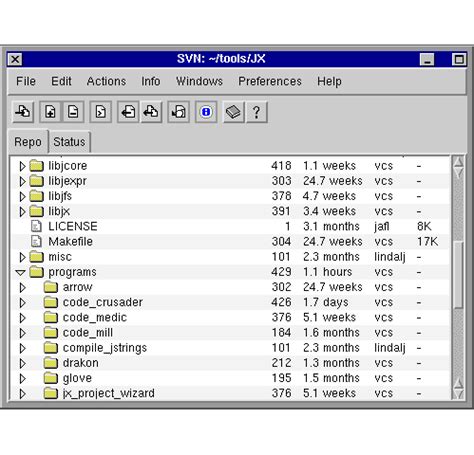Click the add file toolbar icon with plus
The width and height of the screenshot is (474, 455).
point(50,112)
